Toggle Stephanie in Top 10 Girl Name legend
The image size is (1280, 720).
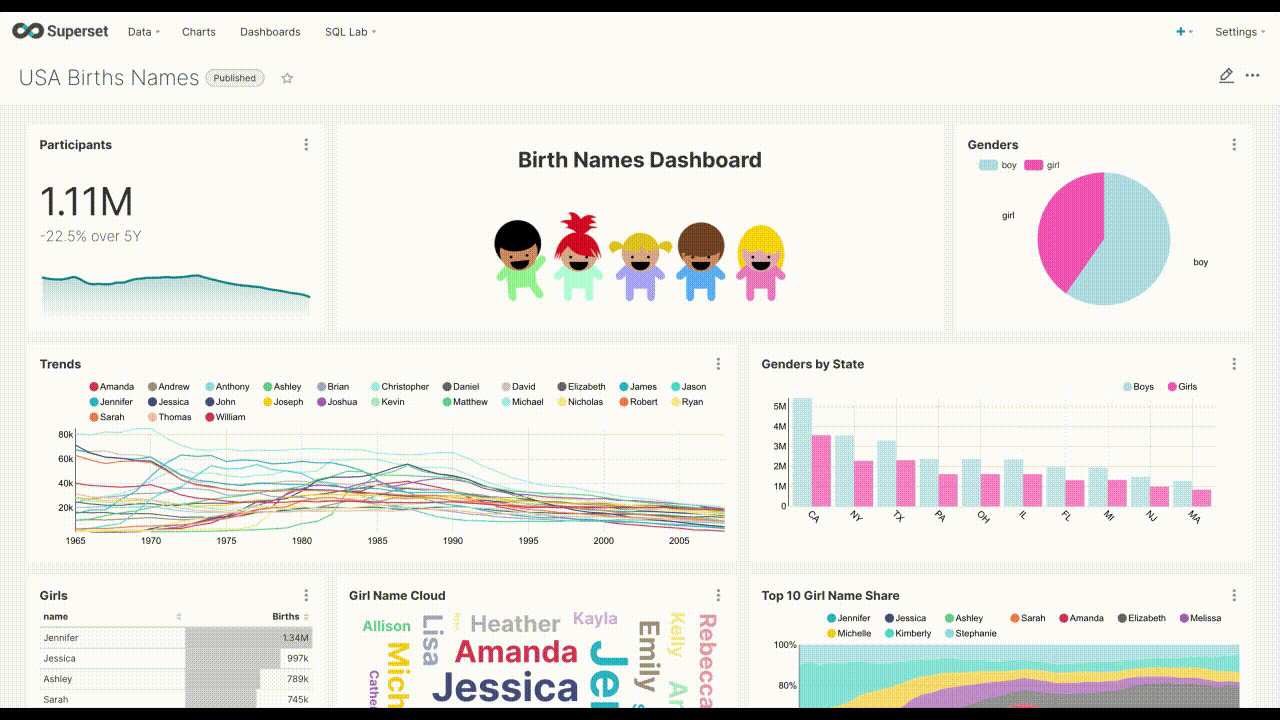(971, 633)
